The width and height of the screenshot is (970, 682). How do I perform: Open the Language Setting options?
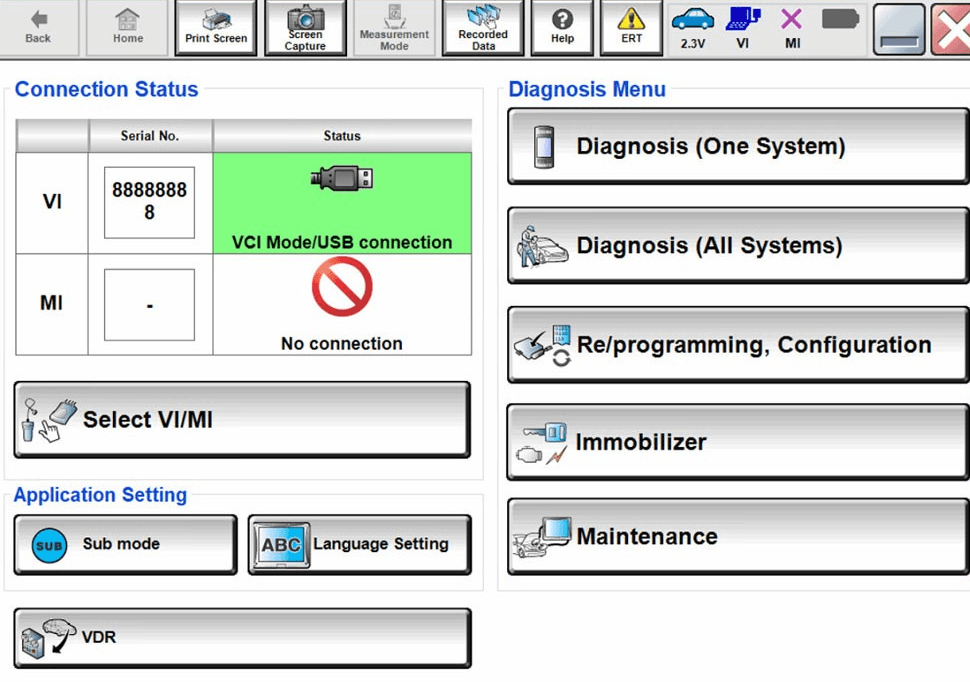[358, 544]
